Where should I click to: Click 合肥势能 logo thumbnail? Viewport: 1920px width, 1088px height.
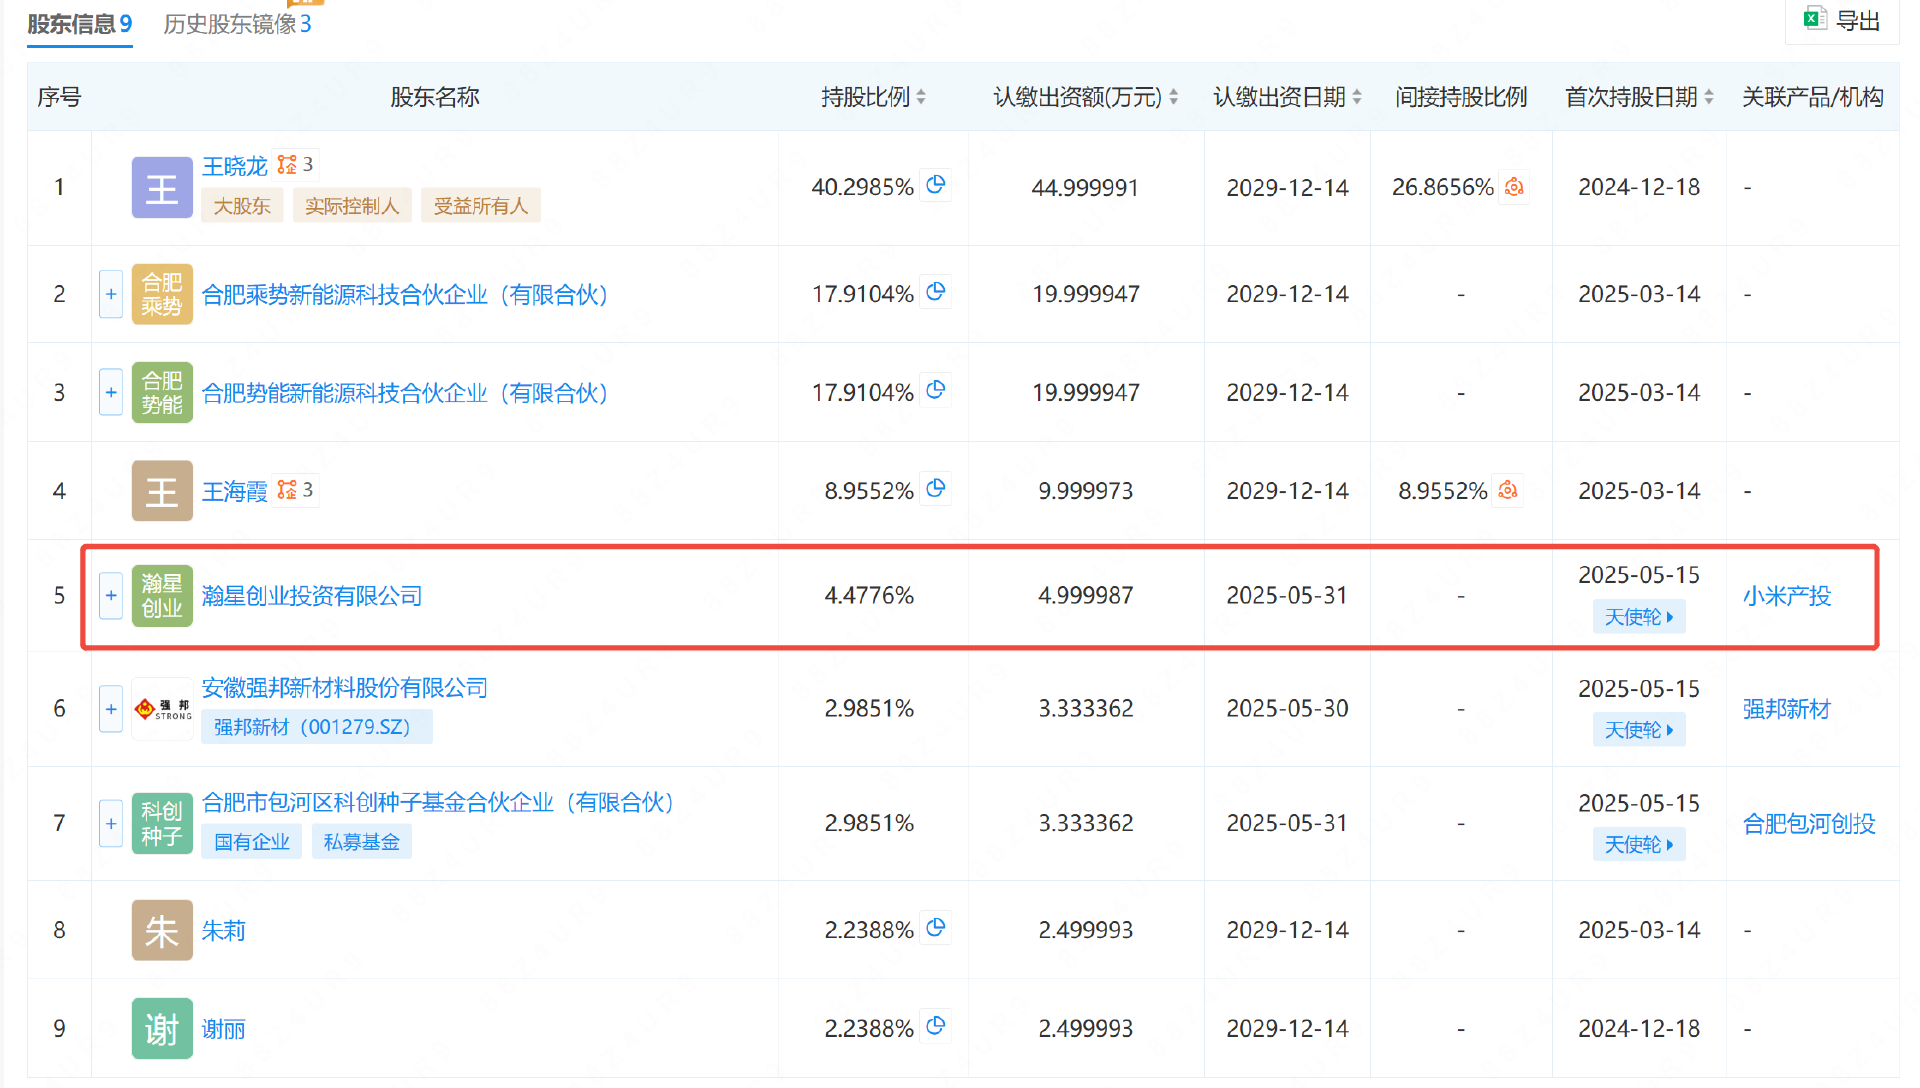click(162, 392)
